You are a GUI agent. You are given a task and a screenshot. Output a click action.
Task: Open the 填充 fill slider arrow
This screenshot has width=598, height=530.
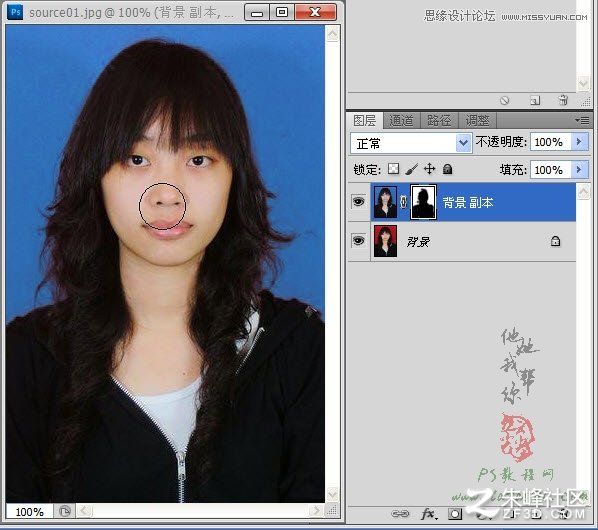(x=579, y=169)
